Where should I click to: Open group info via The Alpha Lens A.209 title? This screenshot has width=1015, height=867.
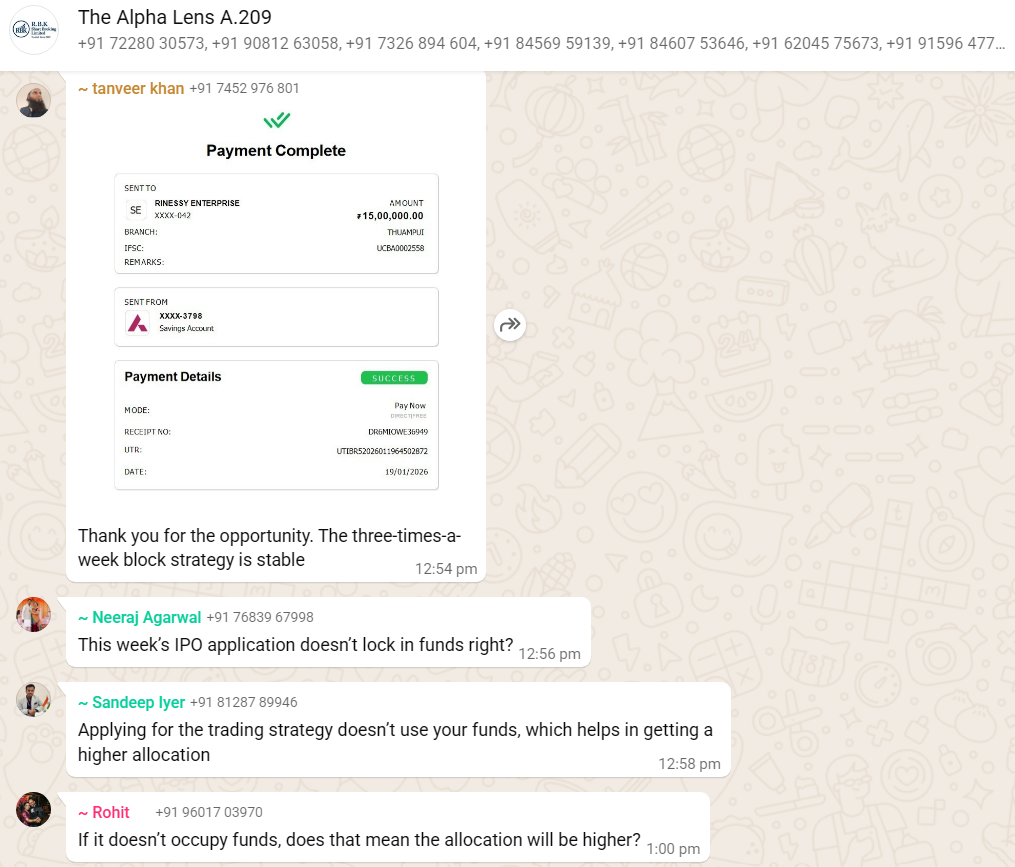pos(174,18)
